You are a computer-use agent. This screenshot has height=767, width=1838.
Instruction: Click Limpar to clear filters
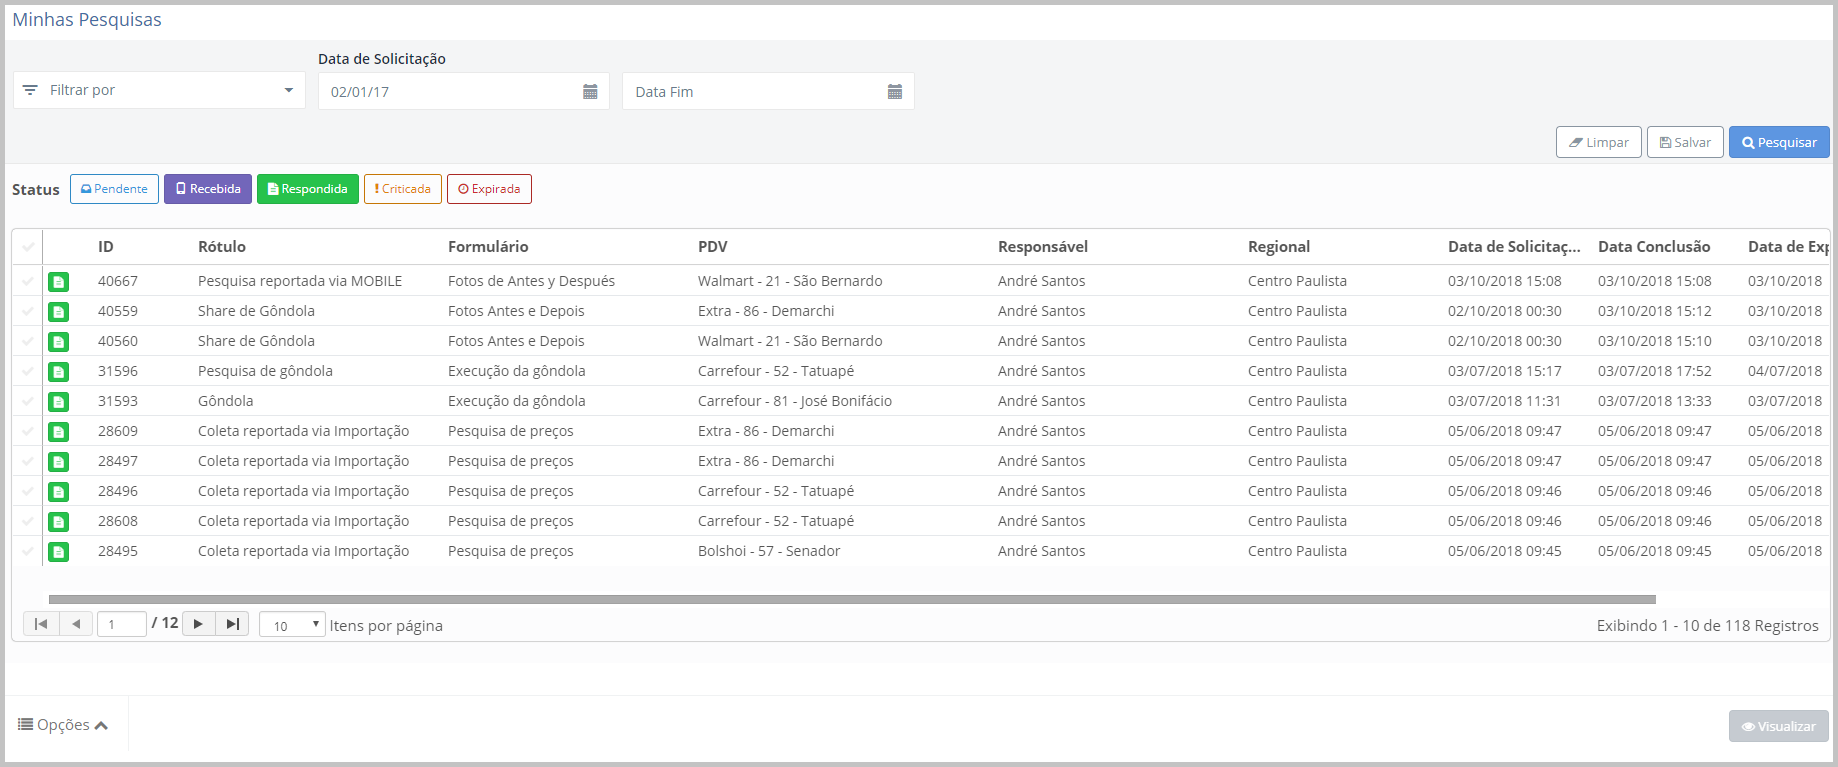click(1598, 142)
